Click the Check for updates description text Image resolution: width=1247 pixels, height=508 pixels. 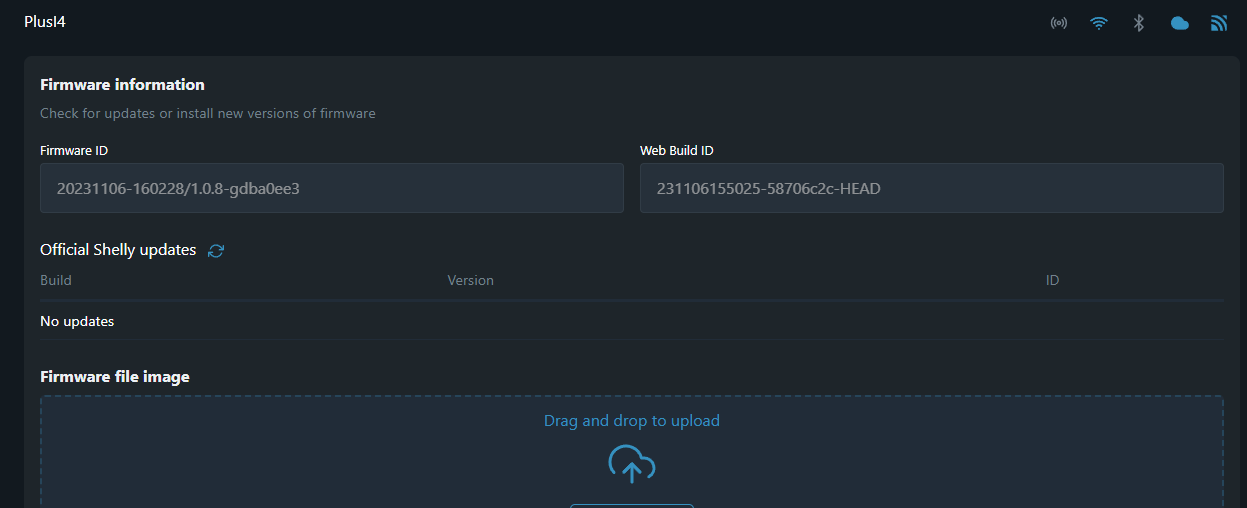pos(208,114)
